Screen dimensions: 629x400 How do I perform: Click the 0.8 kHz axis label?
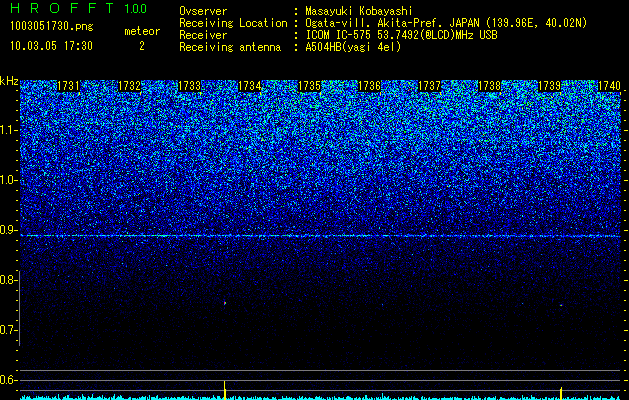coord(8,280)
